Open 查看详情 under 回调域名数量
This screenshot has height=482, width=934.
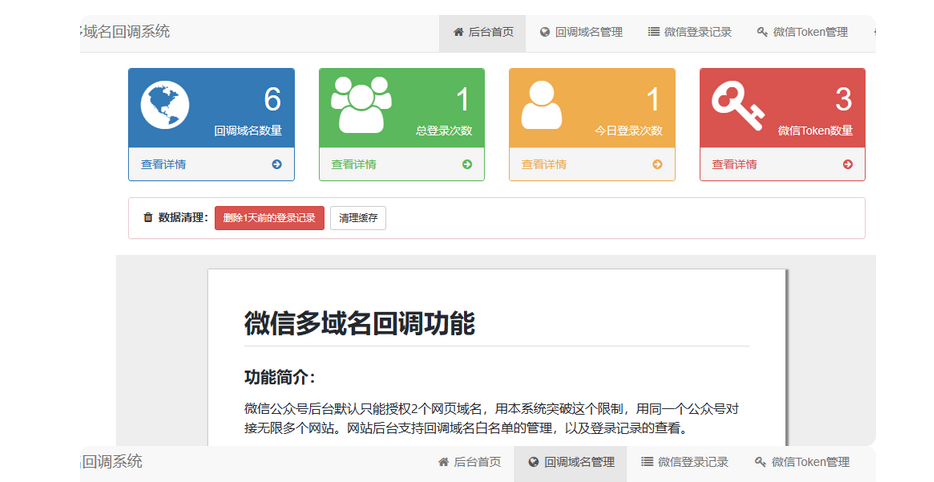(163, 164)
